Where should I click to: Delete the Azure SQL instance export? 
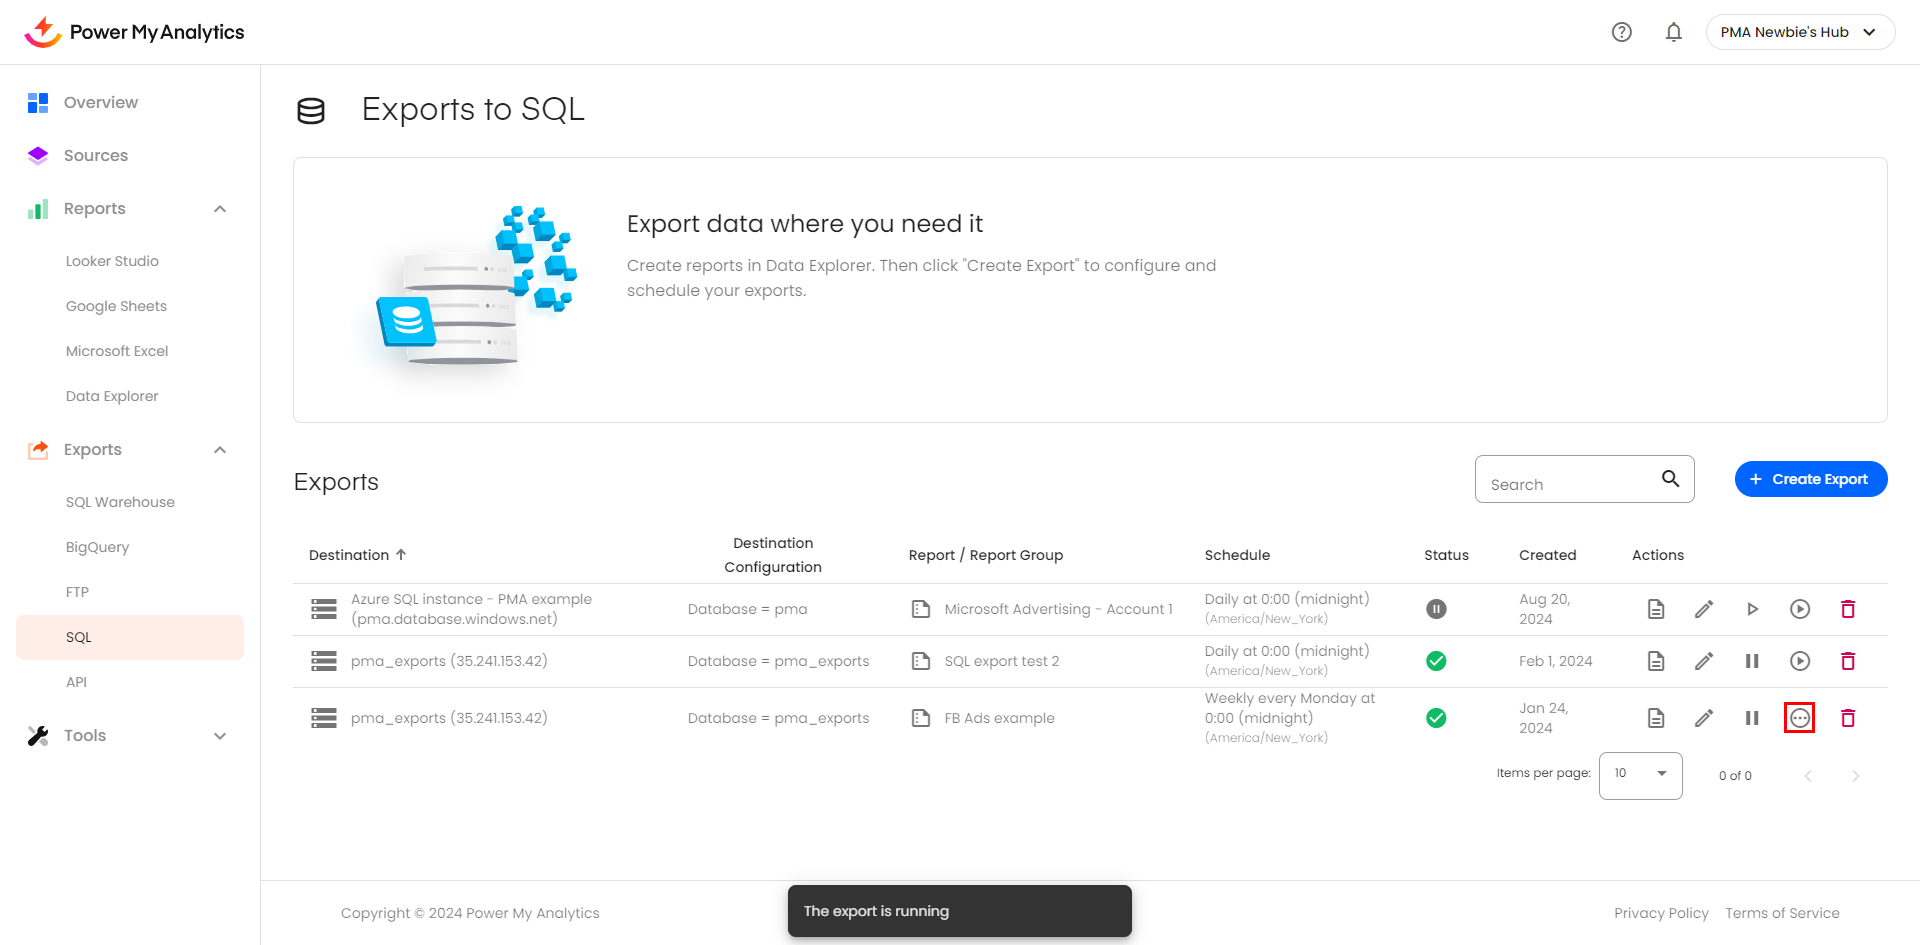(1848, 609)
